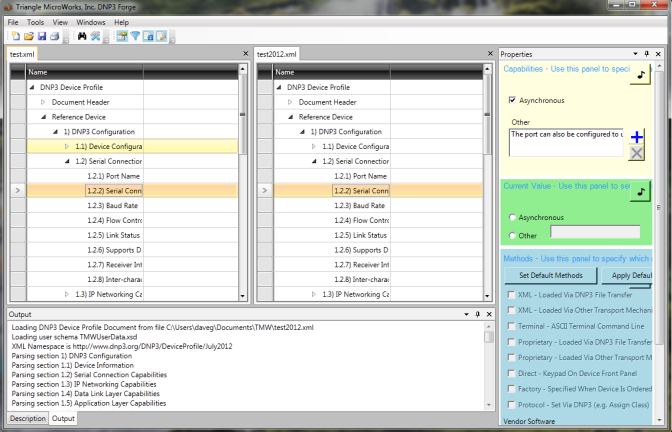Click the Print icon in toolbar
672x432 pixels.
55,36
